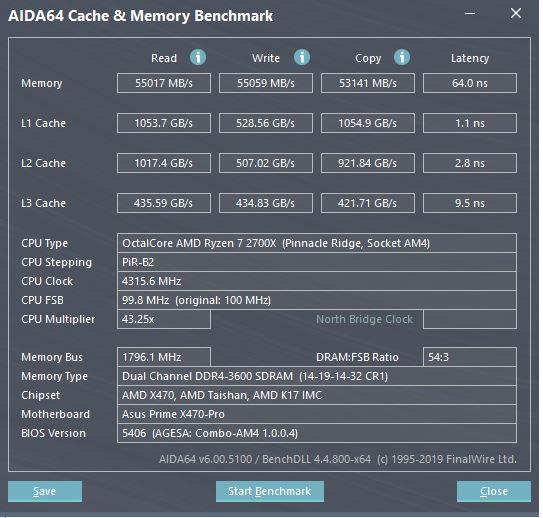Click the AIDA64 version footer text
This screenshot has width=543, height=518.
[x=338, y=459]
